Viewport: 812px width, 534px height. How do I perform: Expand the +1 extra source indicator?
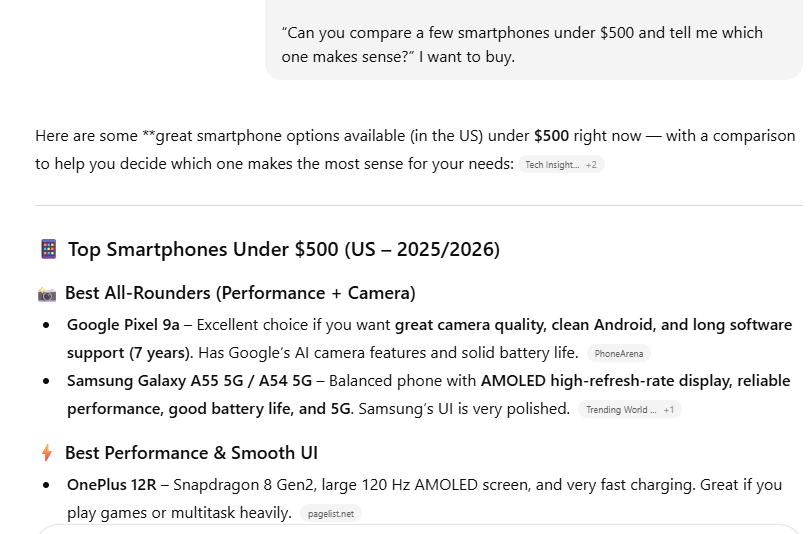coord(668,409)
